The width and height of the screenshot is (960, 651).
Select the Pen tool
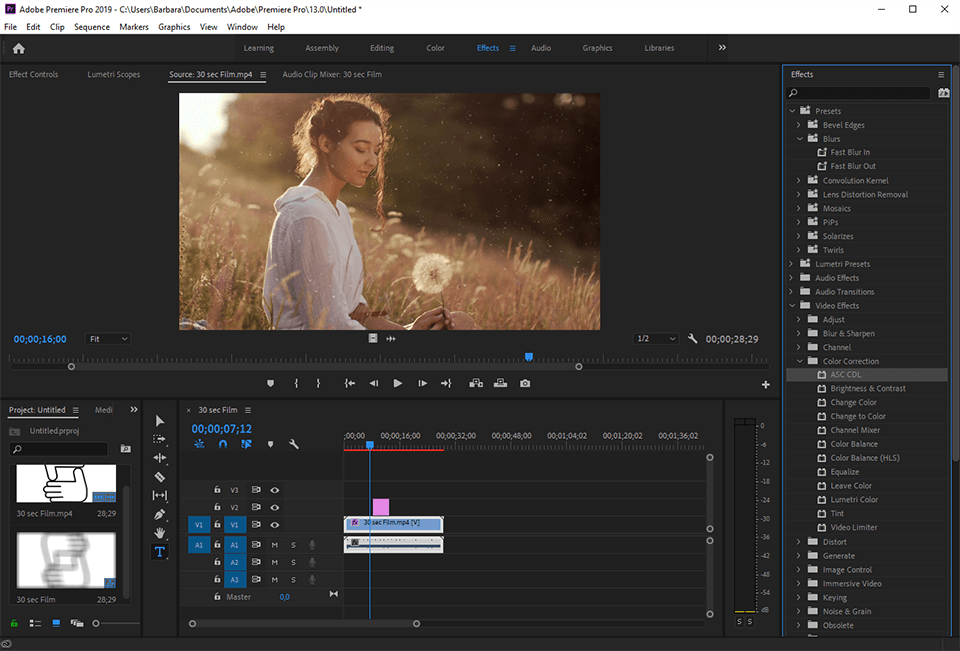[160, 513]
